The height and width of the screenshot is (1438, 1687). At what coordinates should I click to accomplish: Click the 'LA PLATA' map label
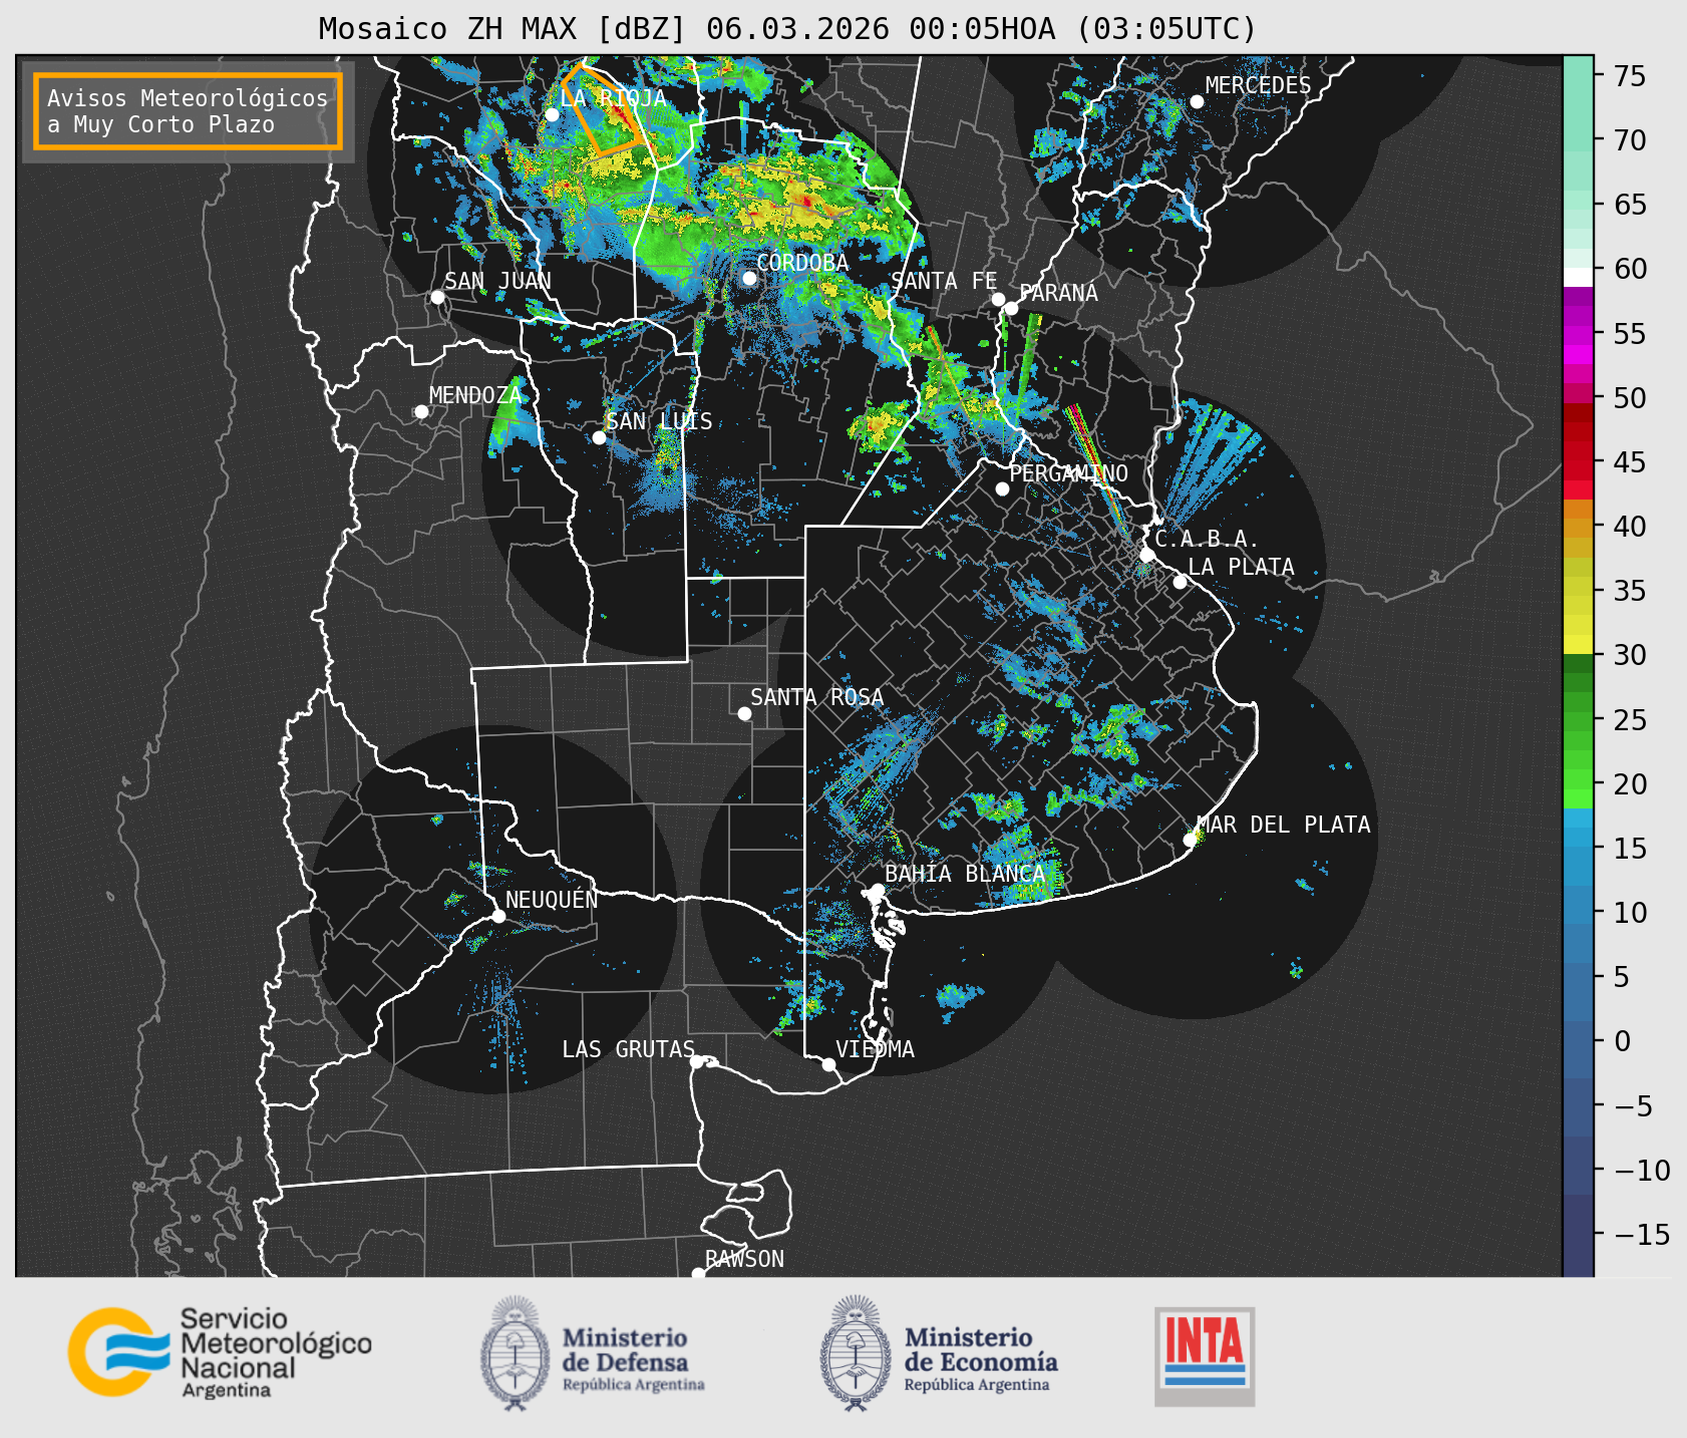tap(1241, 567)
